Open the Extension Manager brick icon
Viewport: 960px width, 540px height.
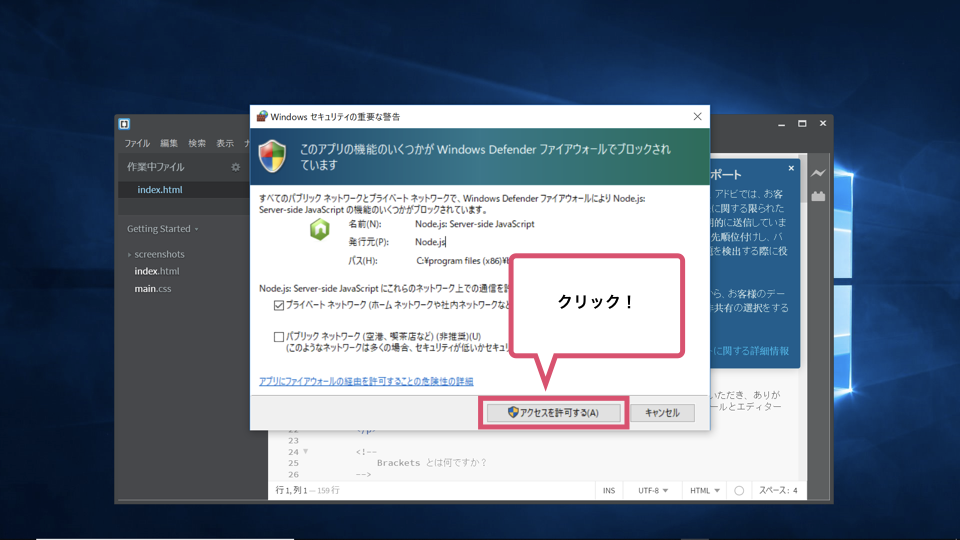(819, 197)
